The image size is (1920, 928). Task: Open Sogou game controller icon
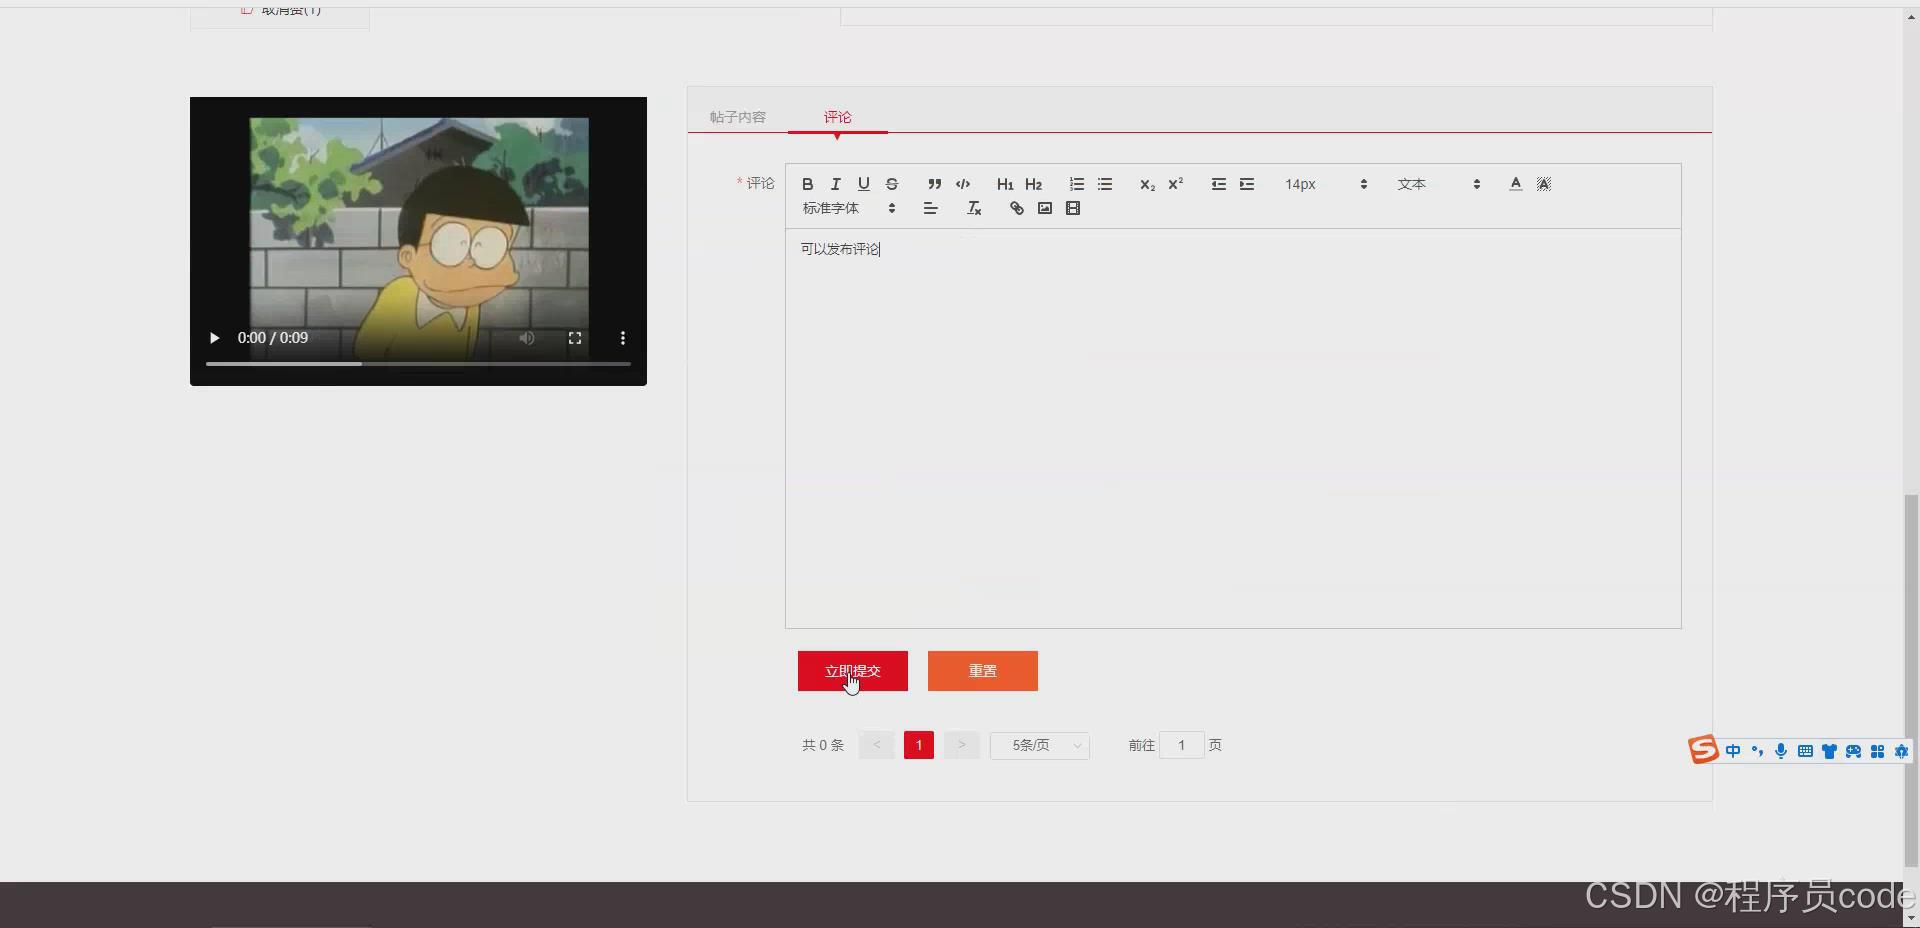[x=1853, y=751]
